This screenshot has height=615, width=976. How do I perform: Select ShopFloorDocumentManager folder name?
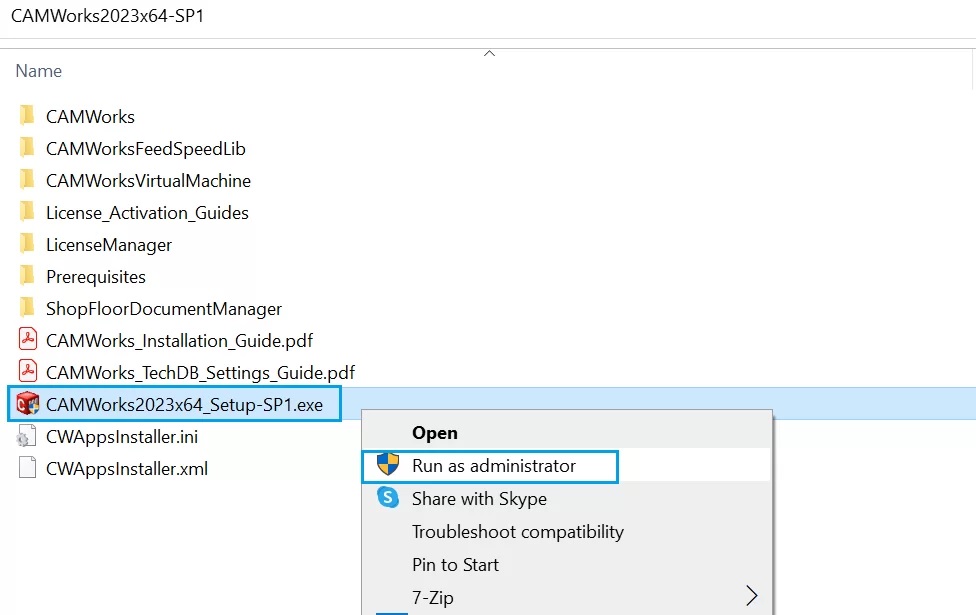(x=164, y=309)
